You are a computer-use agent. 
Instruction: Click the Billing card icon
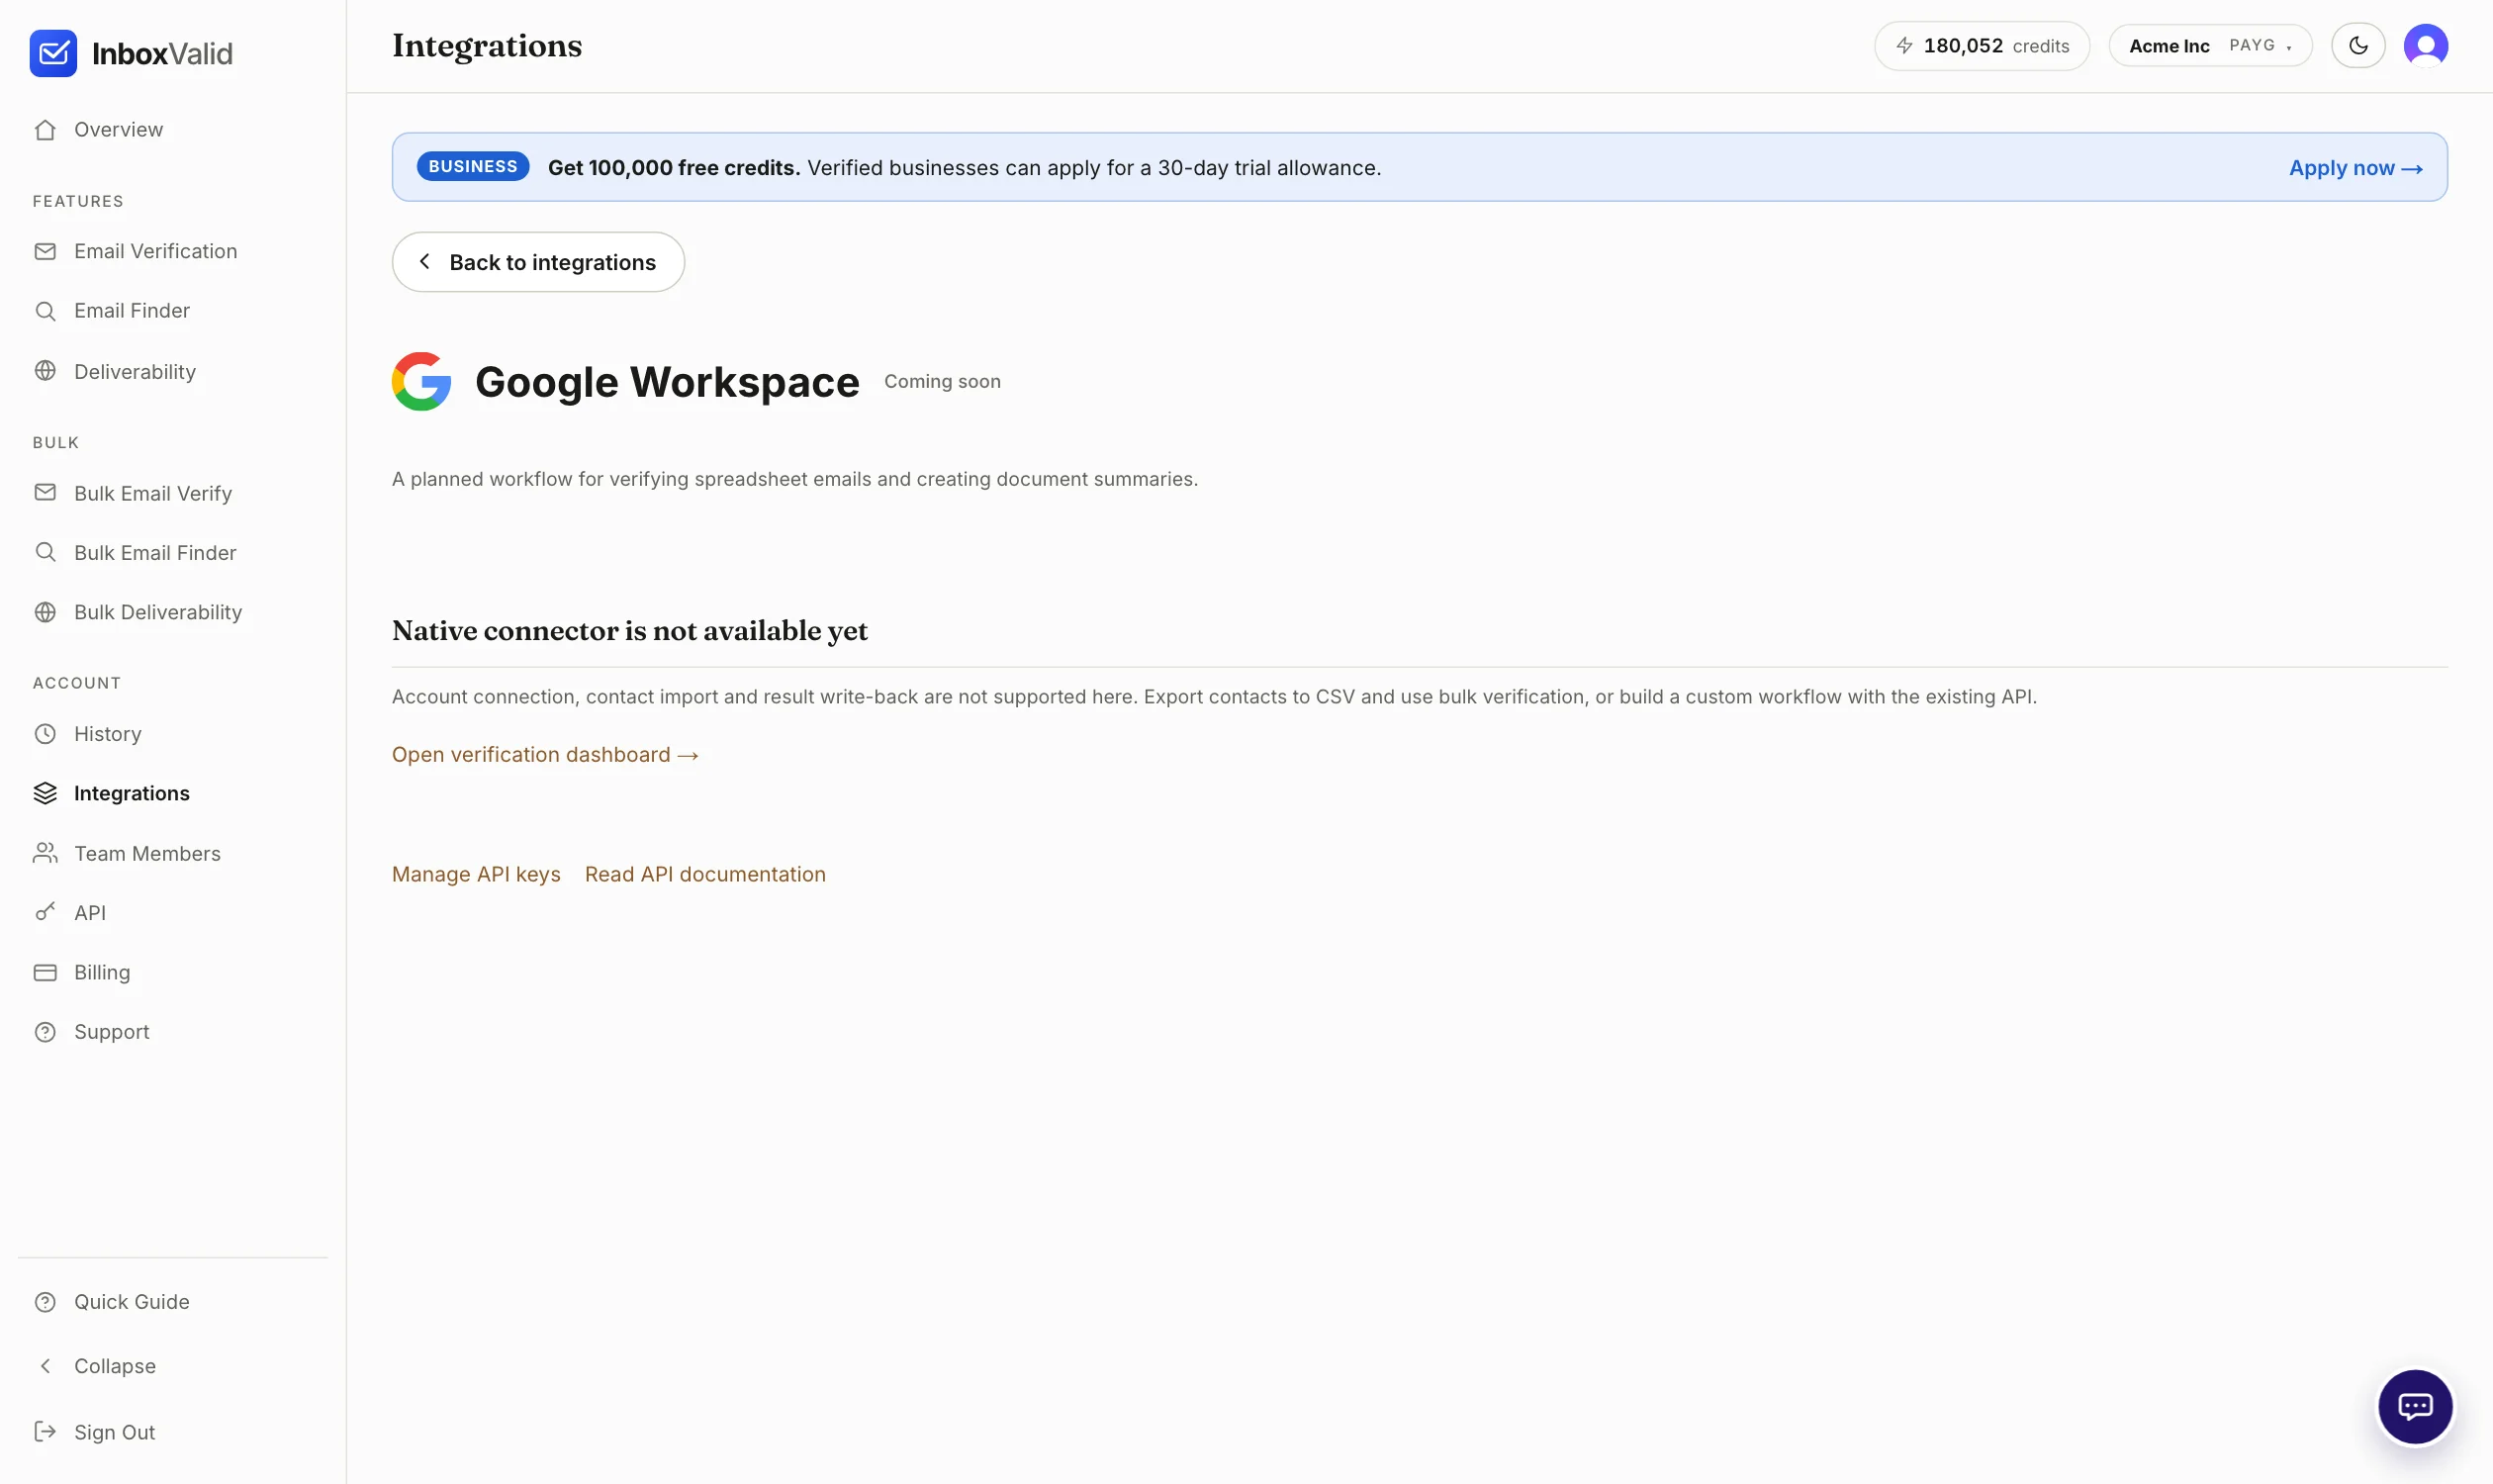45,972
